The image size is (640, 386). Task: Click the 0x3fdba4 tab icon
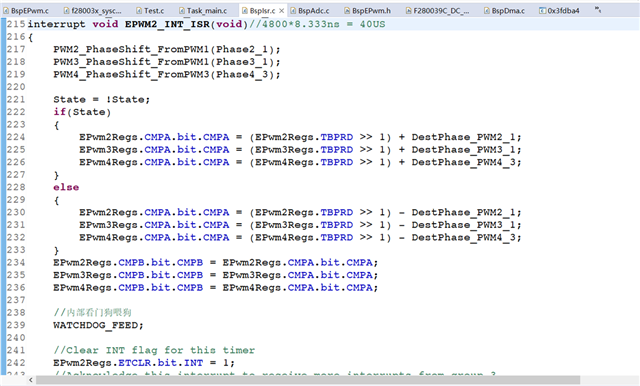(x=542, y=11)
